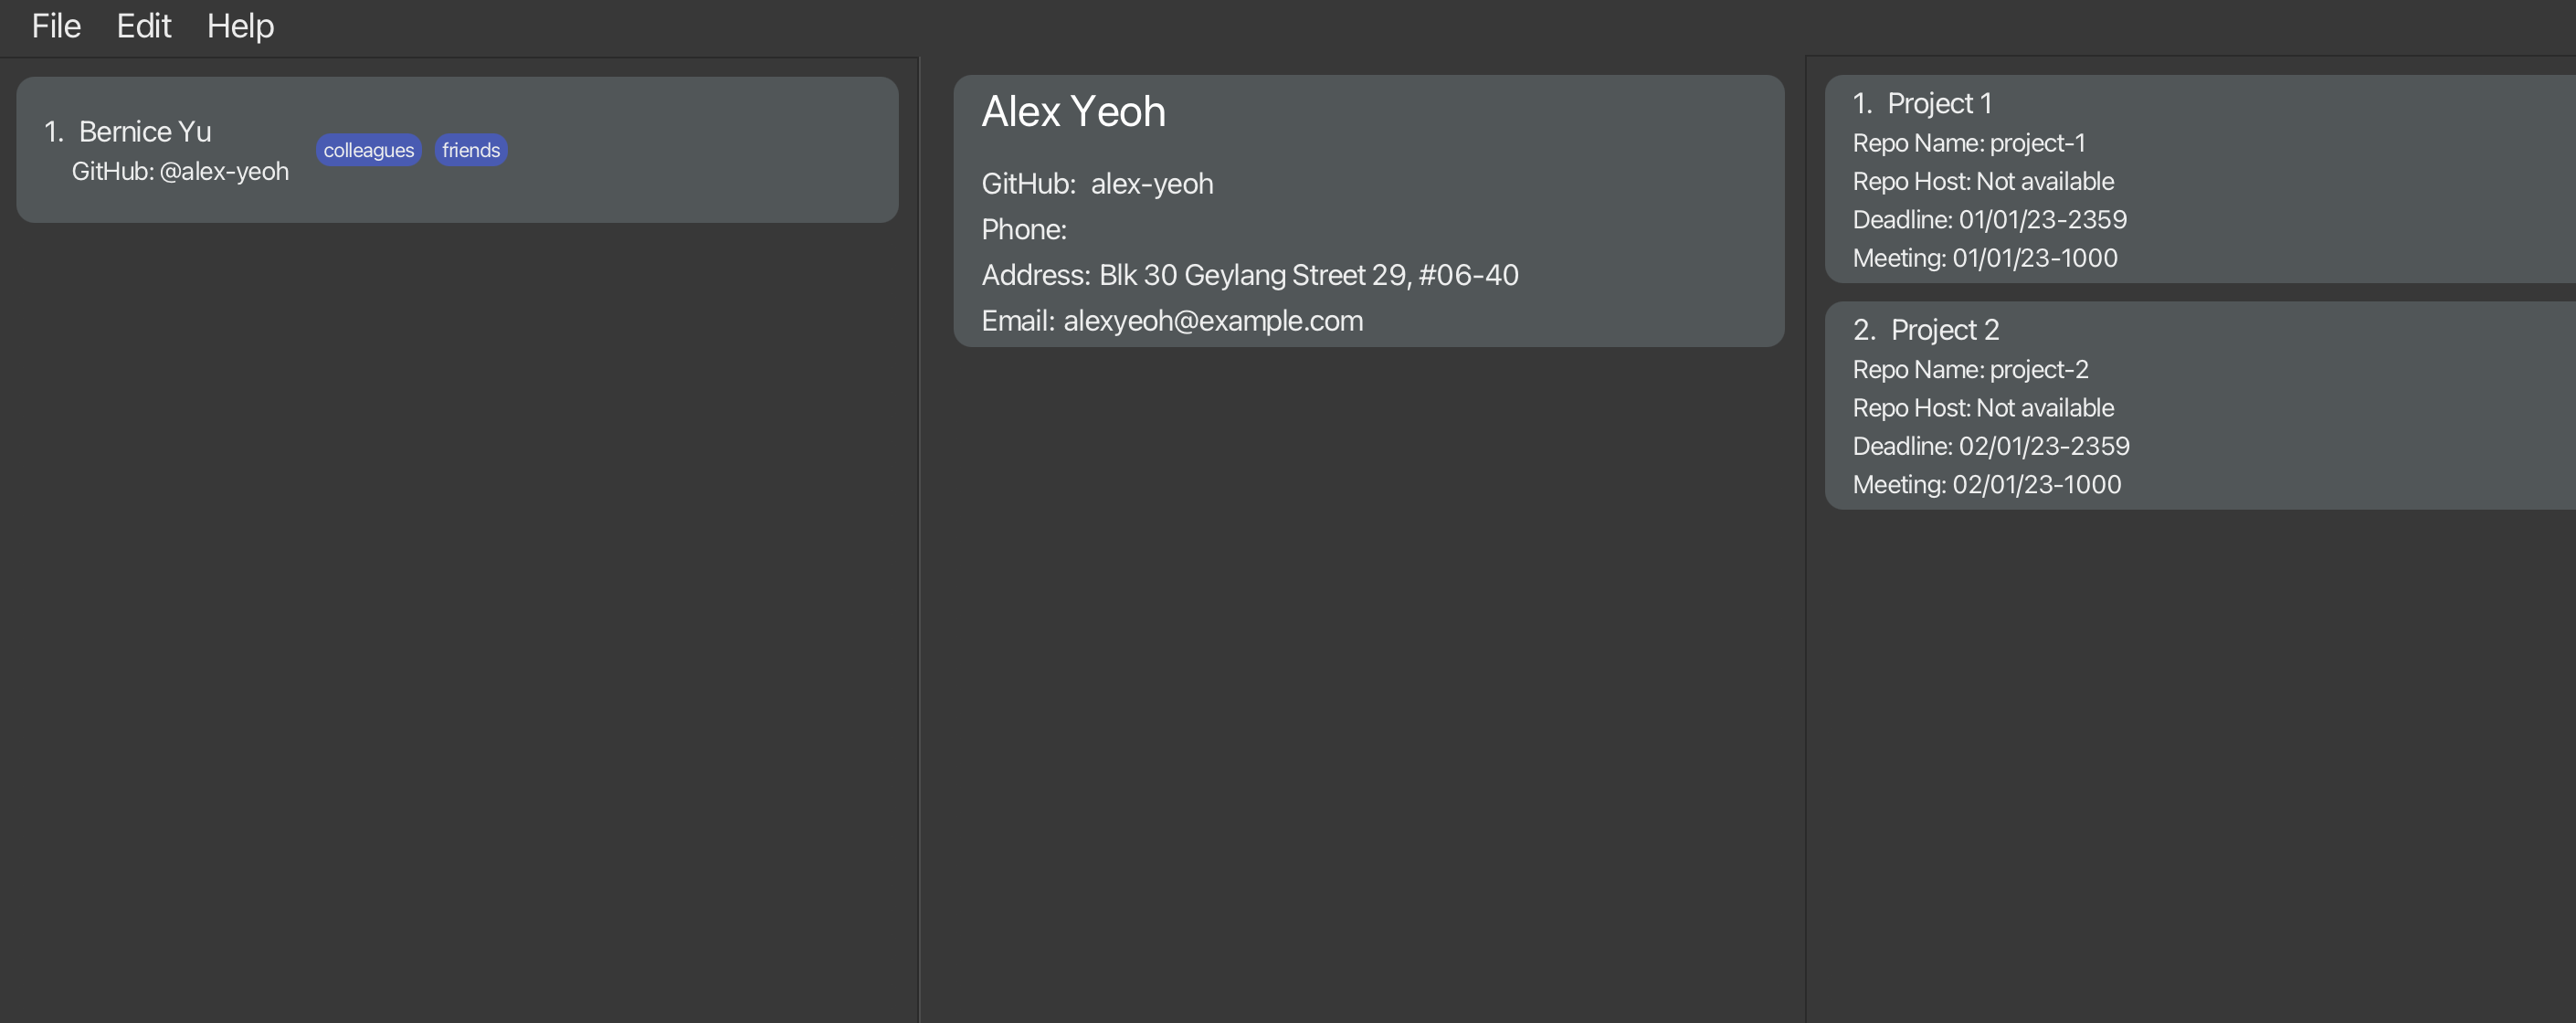Click Repo Name project-1
This screenshot has height=1023, width=2576.
(1969, 143)
